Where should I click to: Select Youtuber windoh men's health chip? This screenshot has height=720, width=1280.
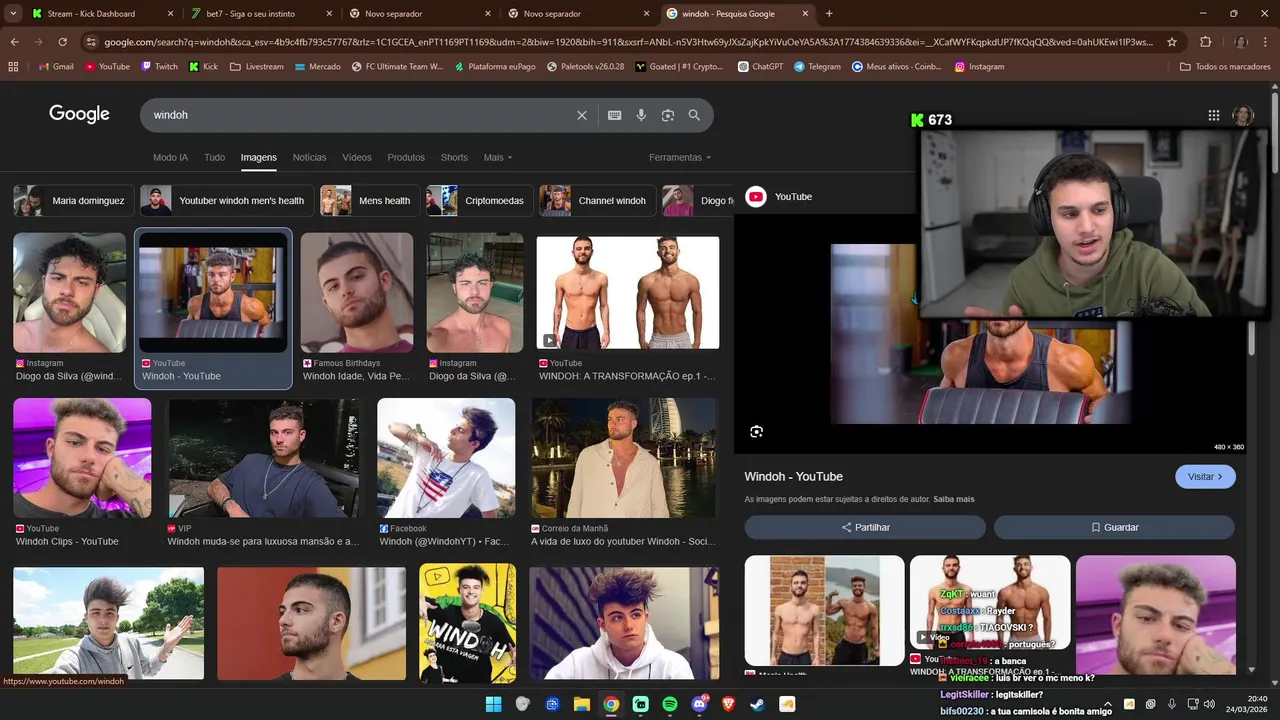227,201
